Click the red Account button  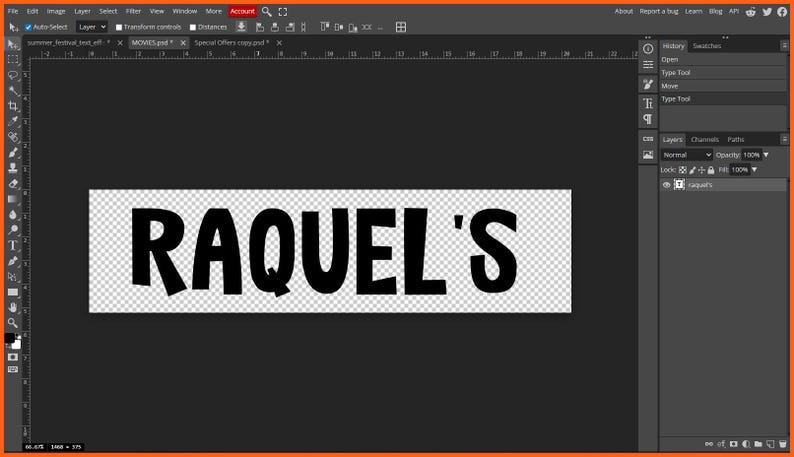242,11
